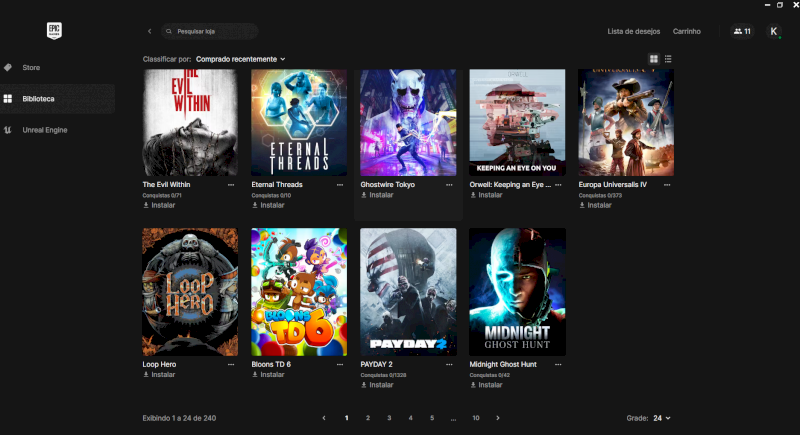Go back with the left arrow

(149, 31)
